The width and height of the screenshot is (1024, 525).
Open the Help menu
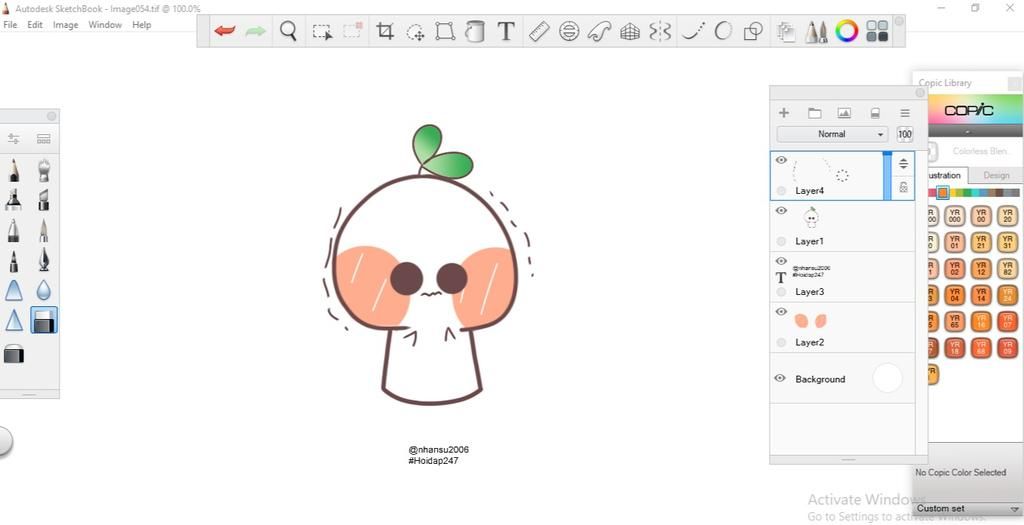pyautogui.click(x=142, y=25)
